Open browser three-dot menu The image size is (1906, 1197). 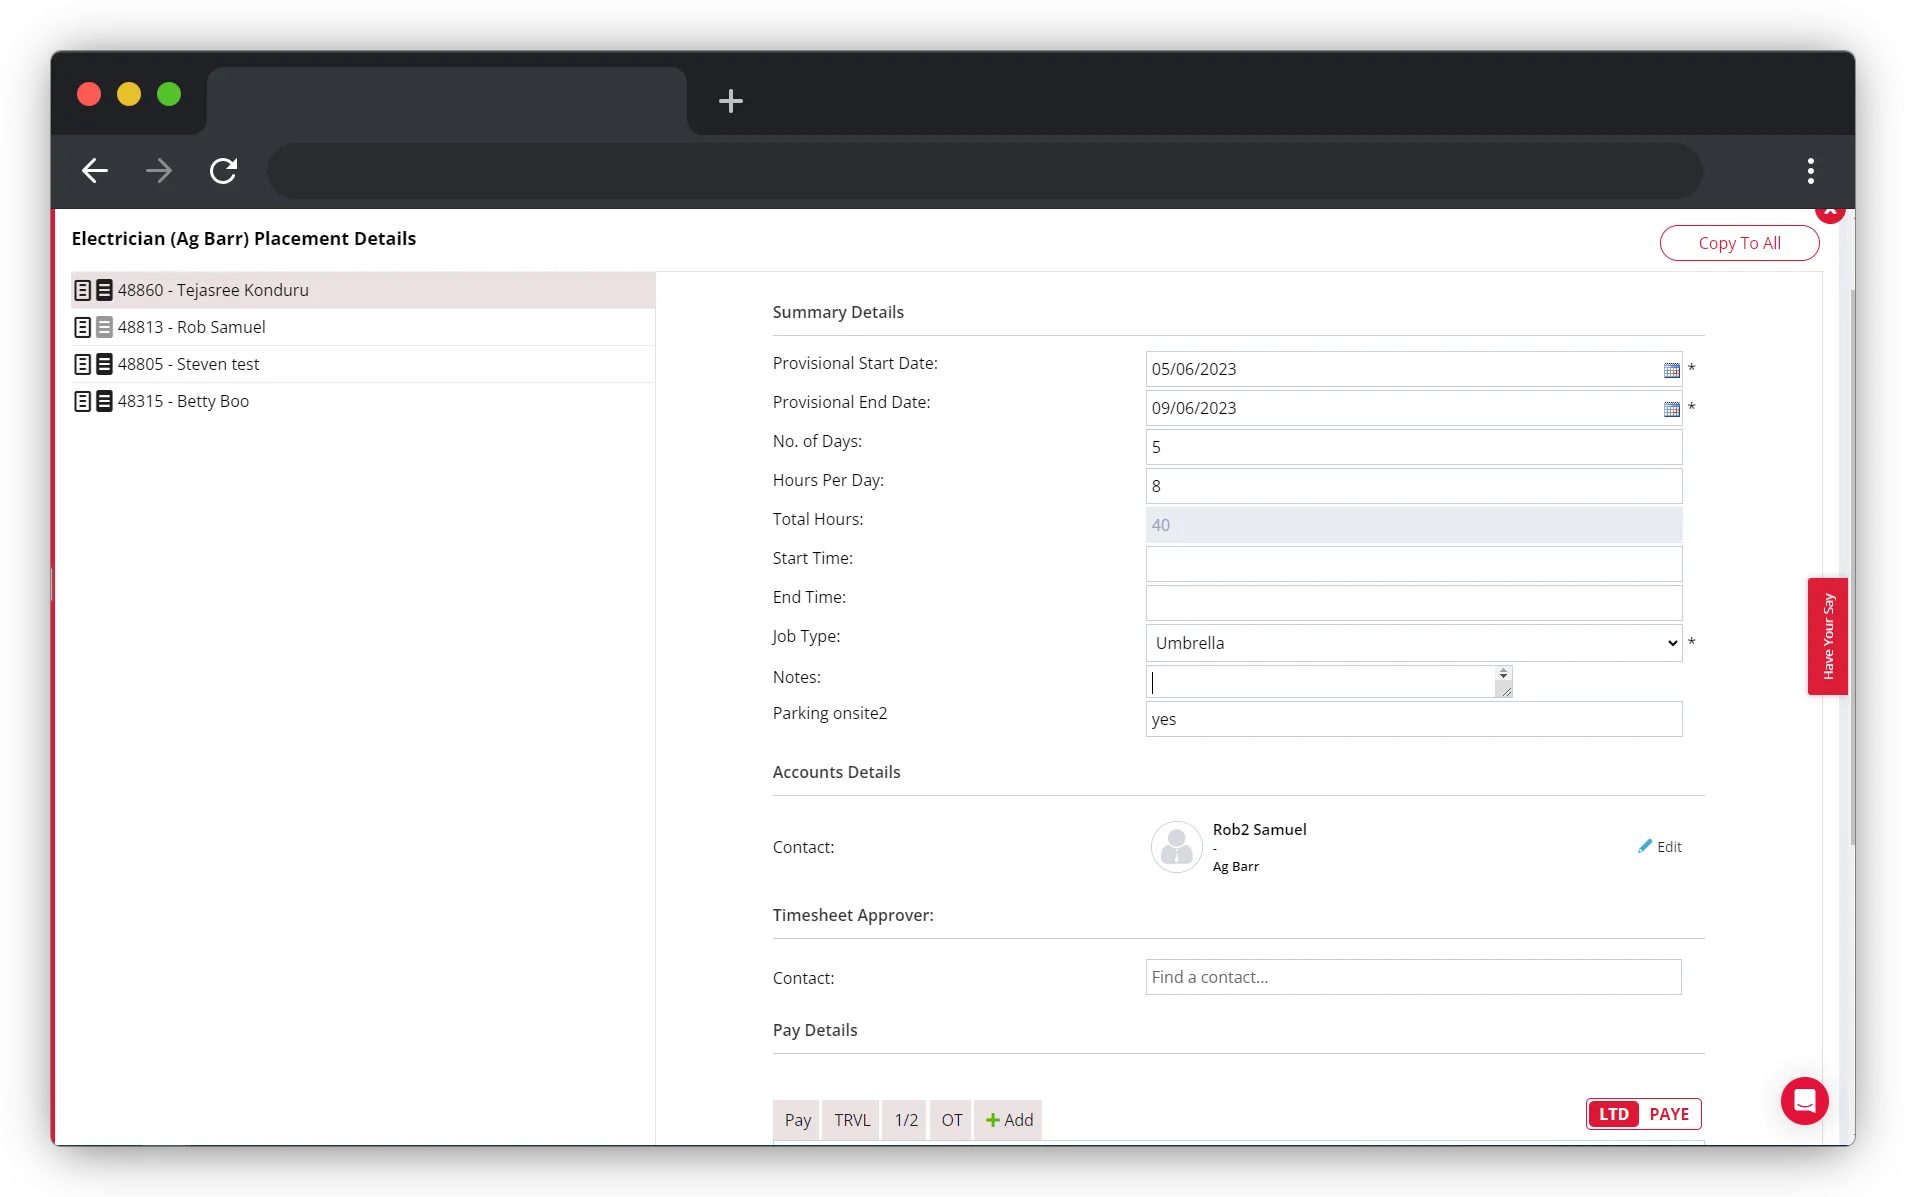[x=1810, y=171]
